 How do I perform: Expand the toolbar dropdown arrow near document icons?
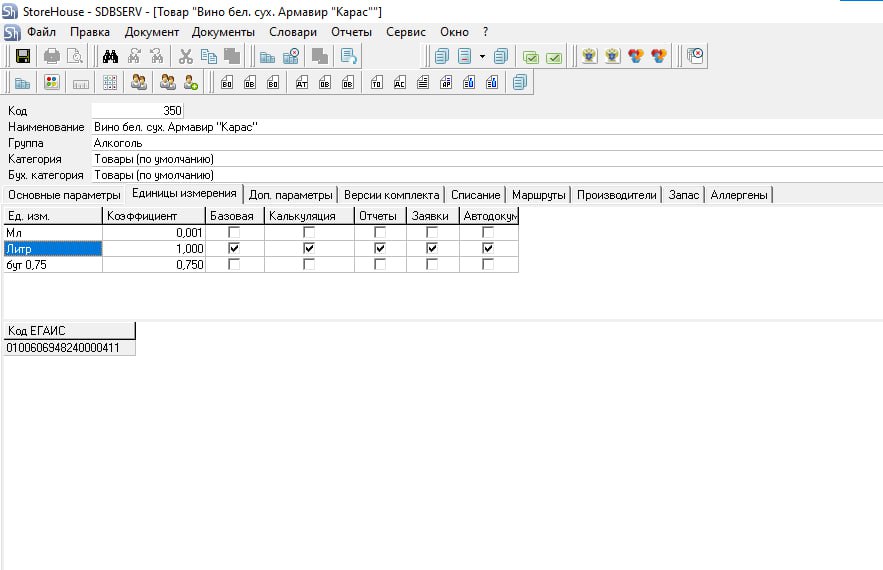point(481,57)
